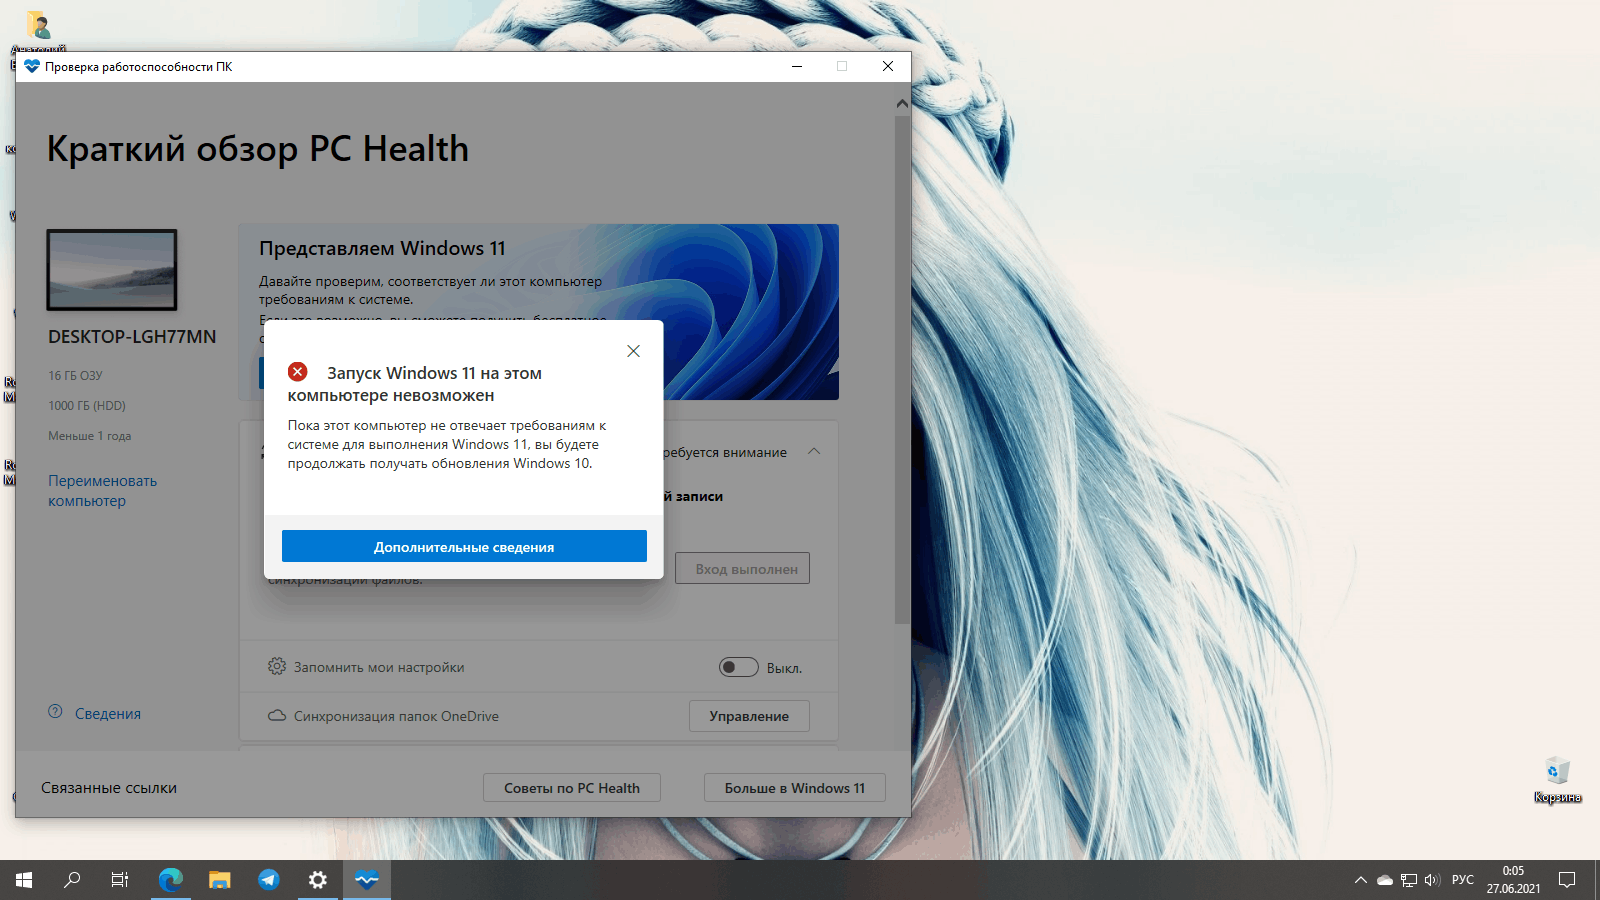Click OneDrive cloud tray icon
Screen dimensions: 1600x900
pyautogui.click(x=1385, y=880)
